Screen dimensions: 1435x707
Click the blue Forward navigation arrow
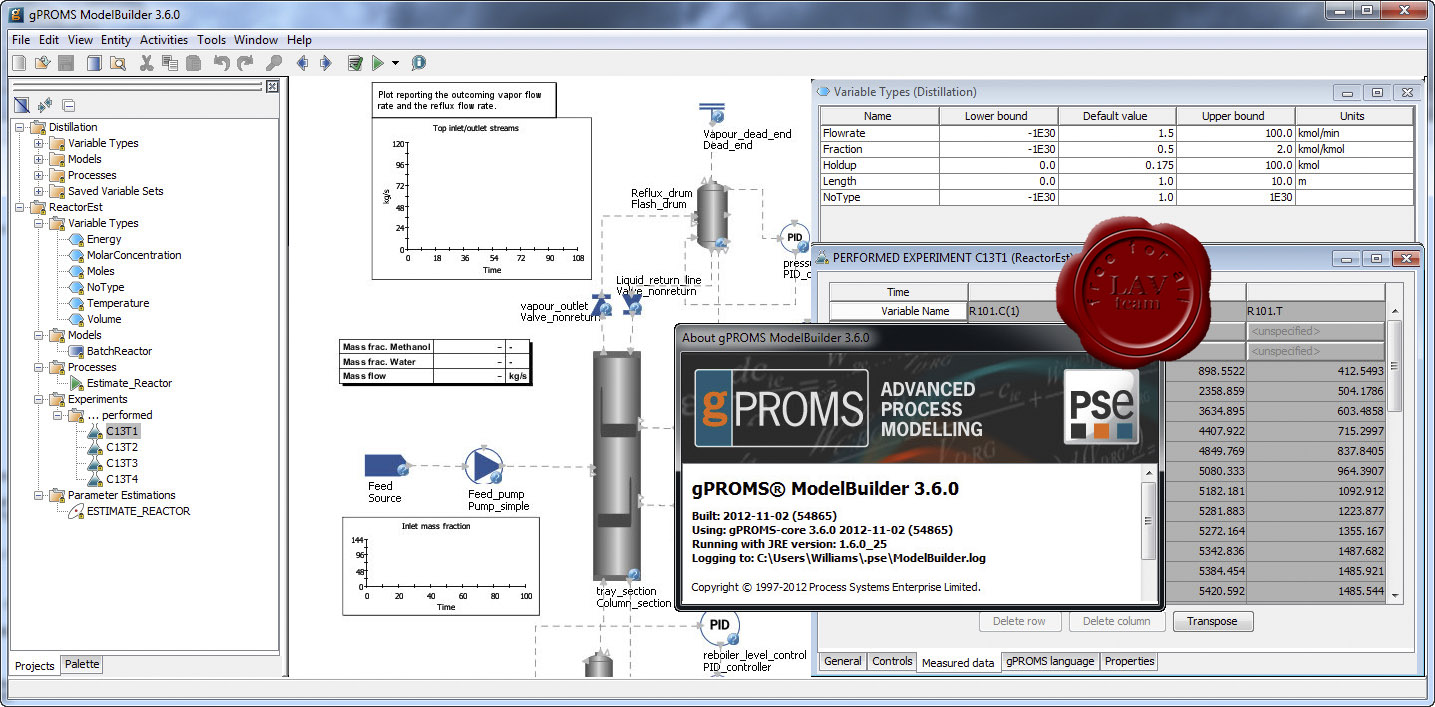[325, 63]
